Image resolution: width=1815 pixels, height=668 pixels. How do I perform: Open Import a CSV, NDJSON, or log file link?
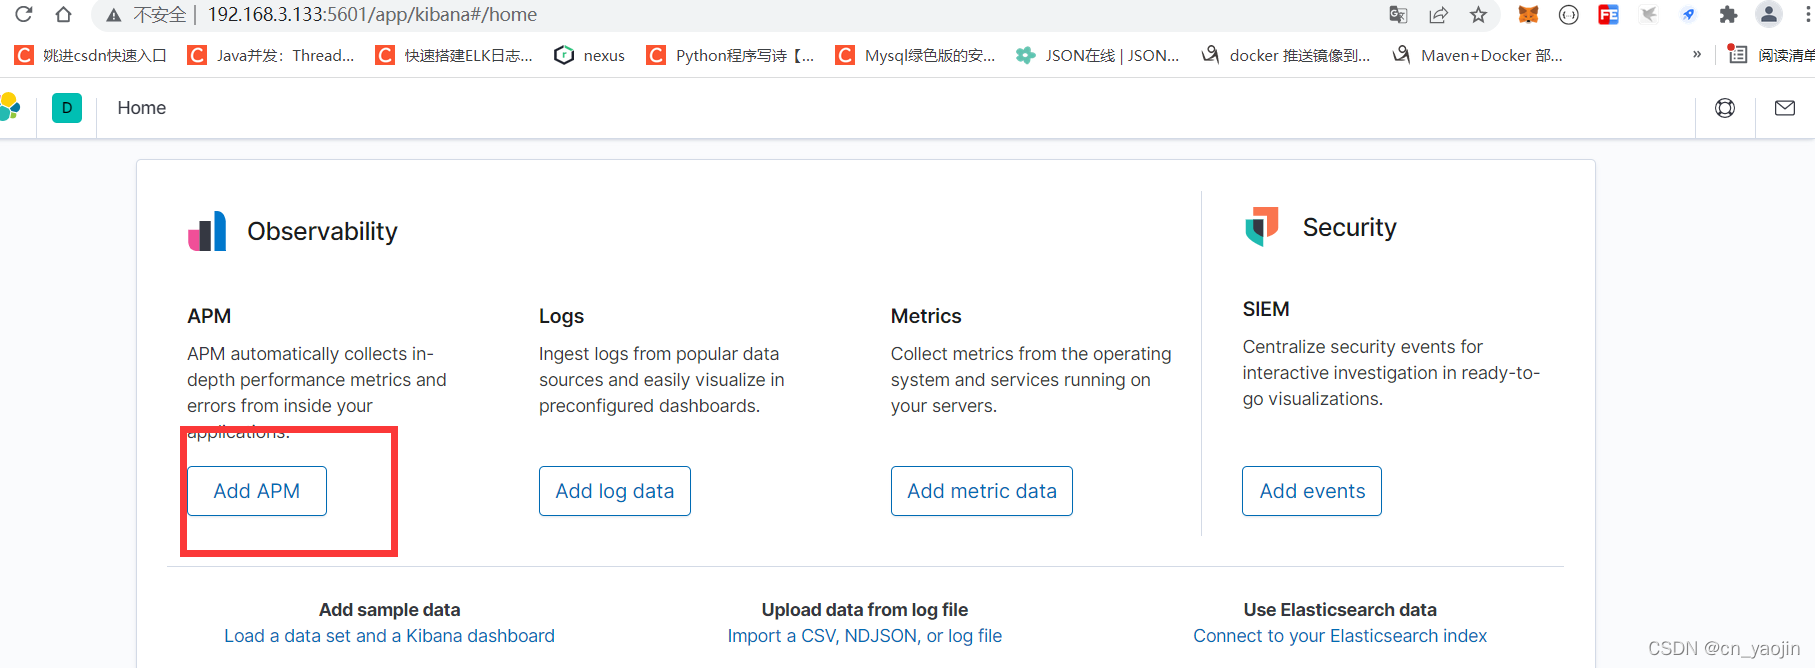[865, 636]
